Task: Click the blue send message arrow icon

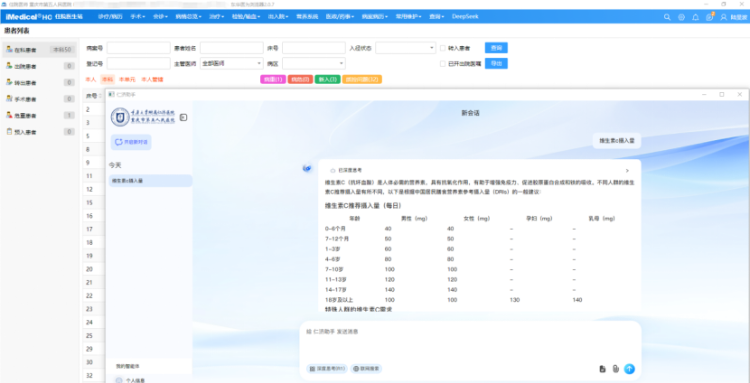Action: (x=629, y=369)
